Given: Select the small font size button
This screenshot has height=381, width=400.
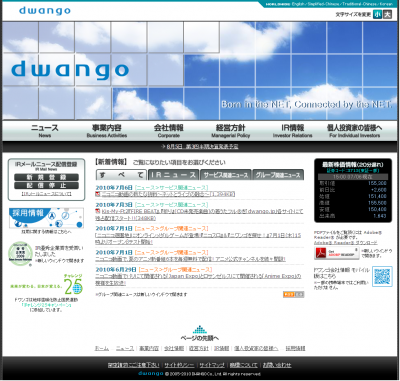Looking at the screenshot, I should click(377, 14).
